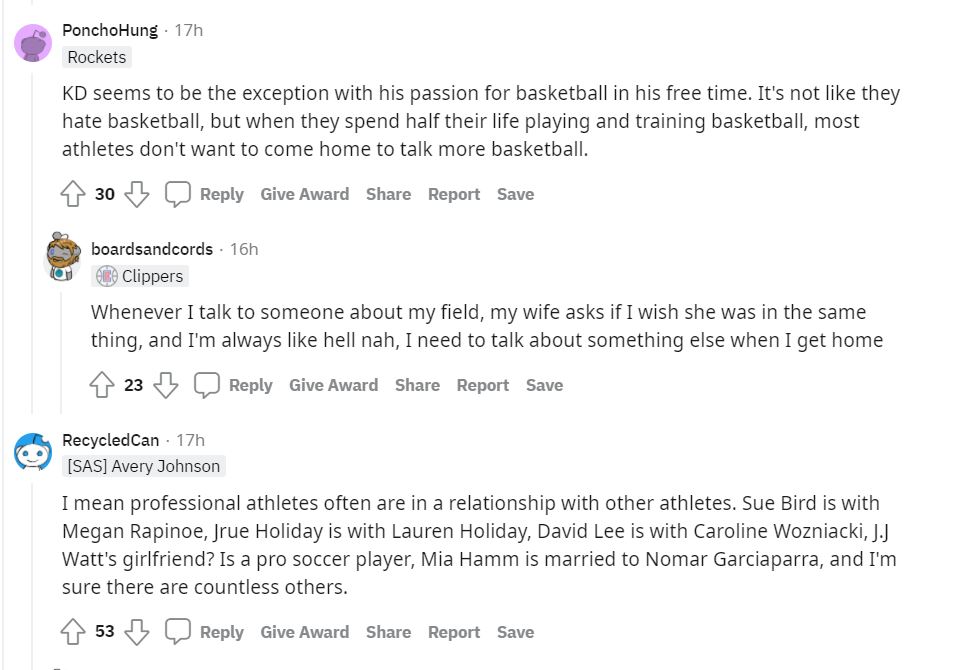Upvote RecycledCan's comment

point(73,632)
